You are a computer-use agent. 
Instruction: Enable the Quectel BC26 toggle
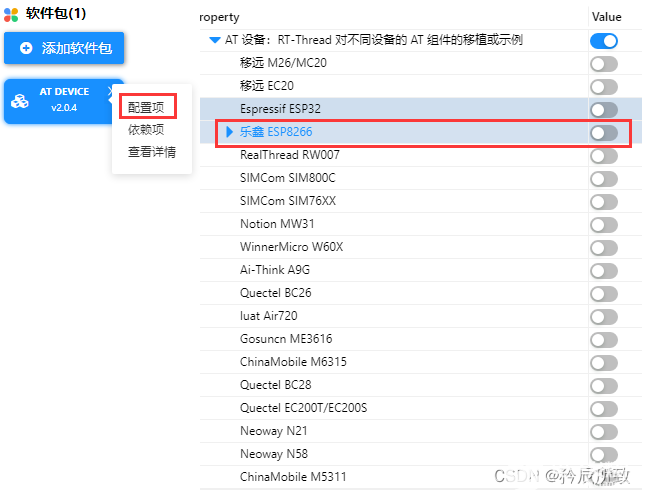[604, 294]
